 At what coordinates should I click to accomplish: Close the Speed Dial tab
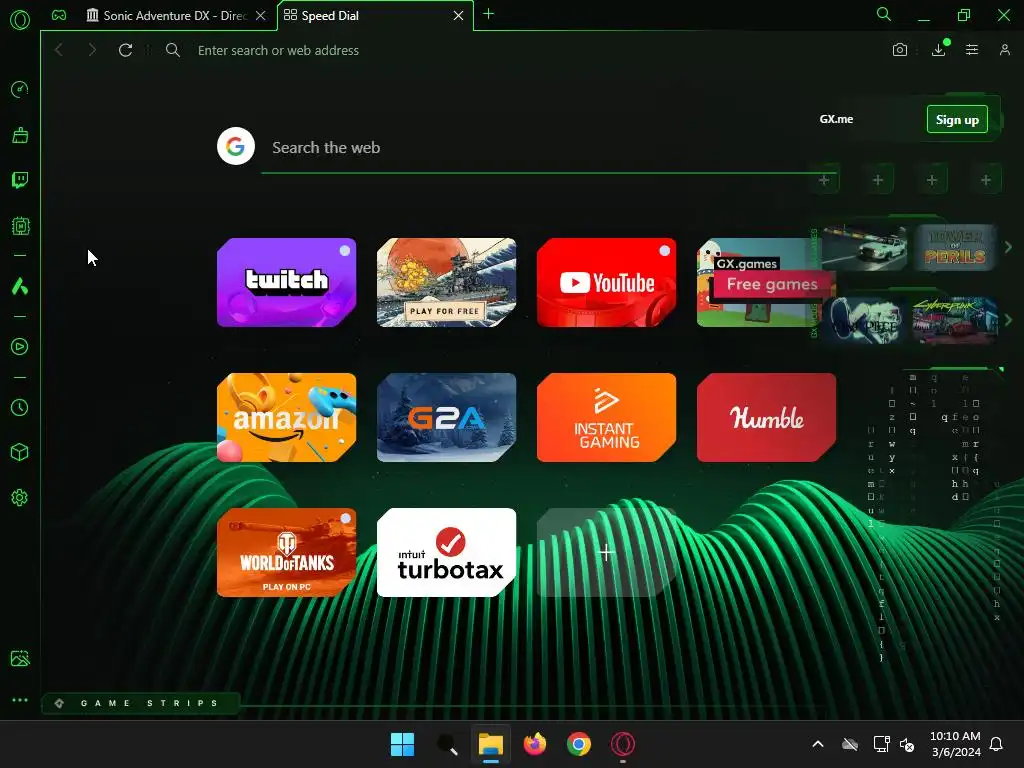[x=458, y=15]
